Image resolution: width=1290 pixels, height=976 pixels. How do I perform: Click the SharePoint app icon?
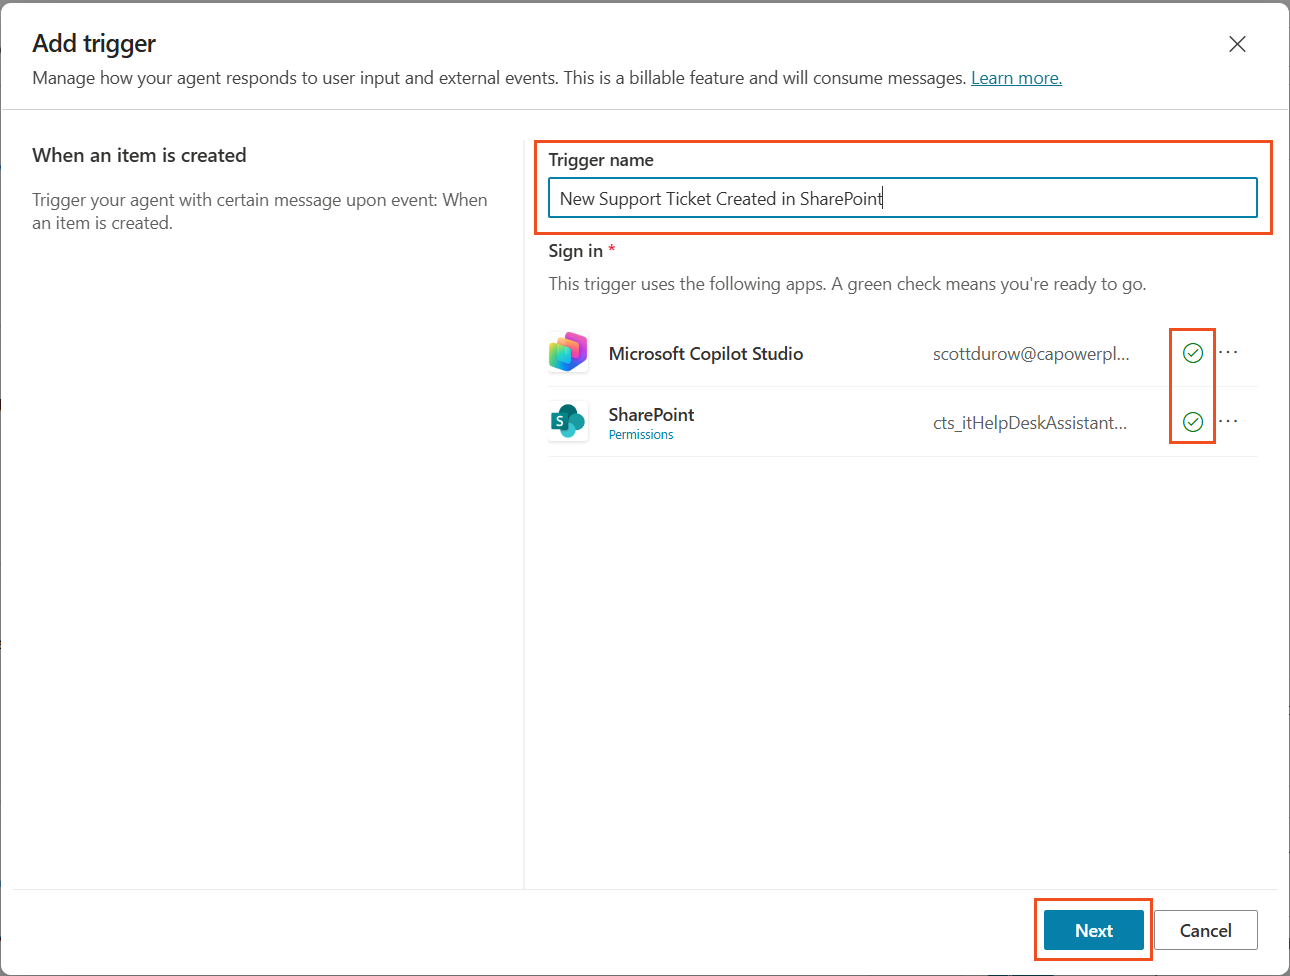click(x=568, y=421)
